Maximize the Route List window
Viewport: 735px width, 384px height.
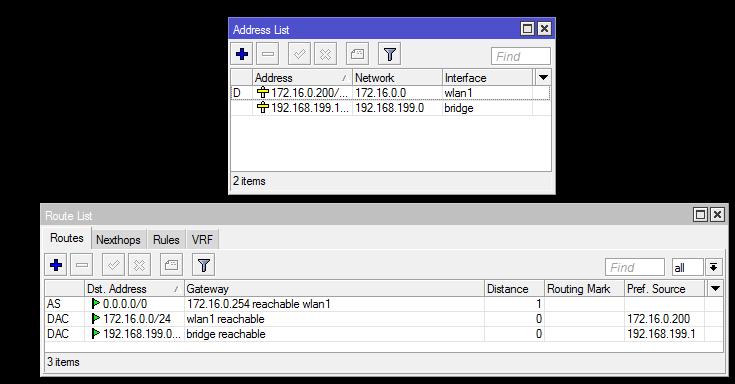[x=700, y=215]
